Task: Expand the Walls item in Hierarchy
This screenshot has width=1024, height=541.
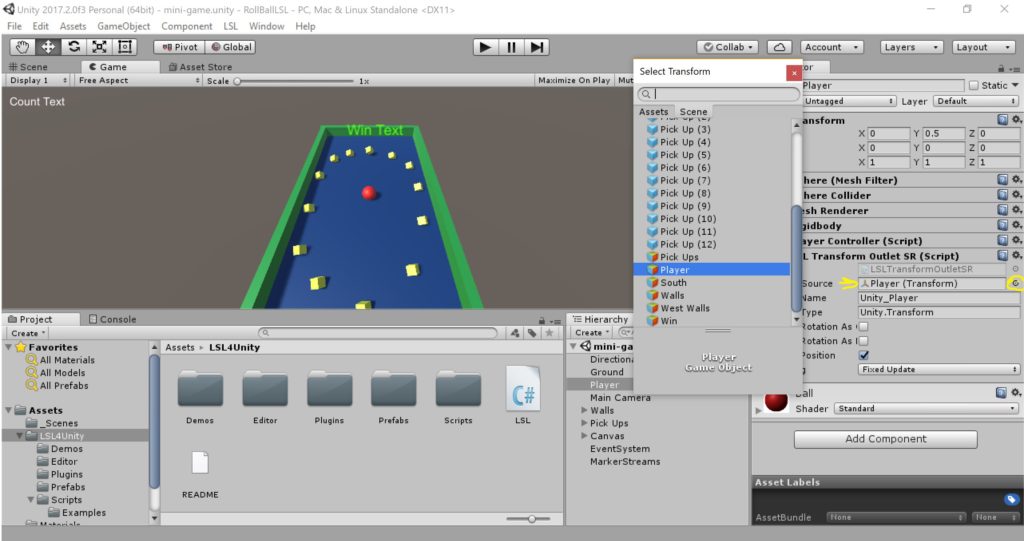Action: (x=584, y=410)
